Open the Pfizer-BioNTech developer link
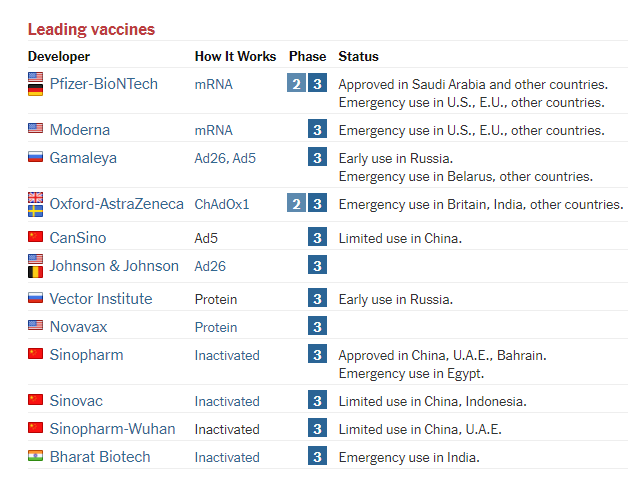 103,84
